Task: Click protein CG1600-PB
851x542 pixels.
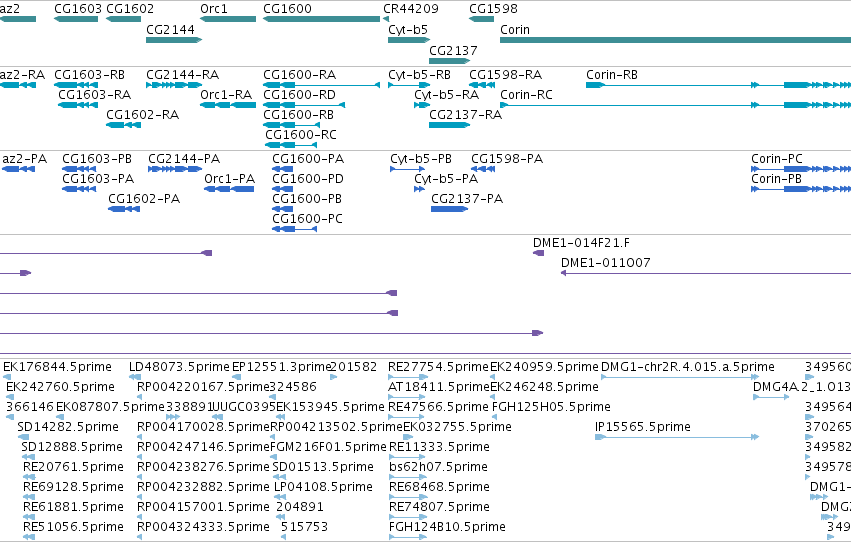Action: click(307, 199)
